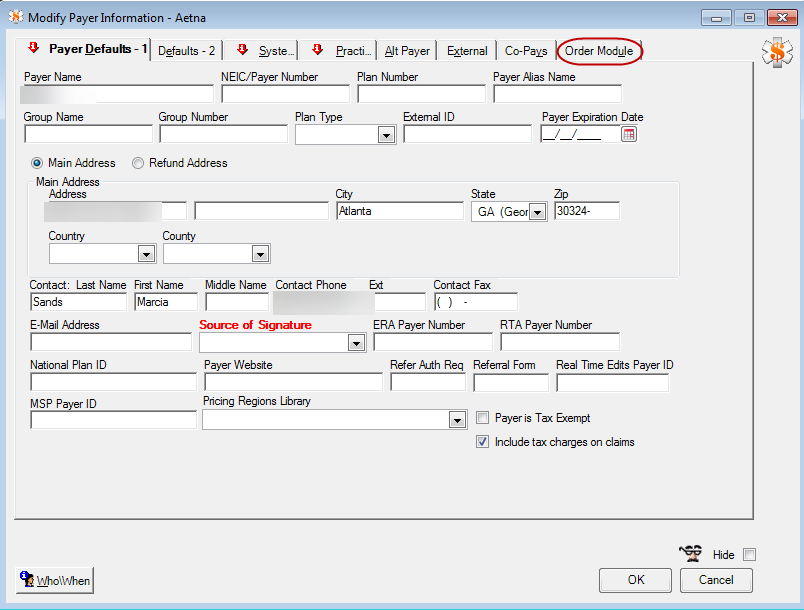
Task: Expand the Source of Signature dropdown
Action: (x=355, y=343)
